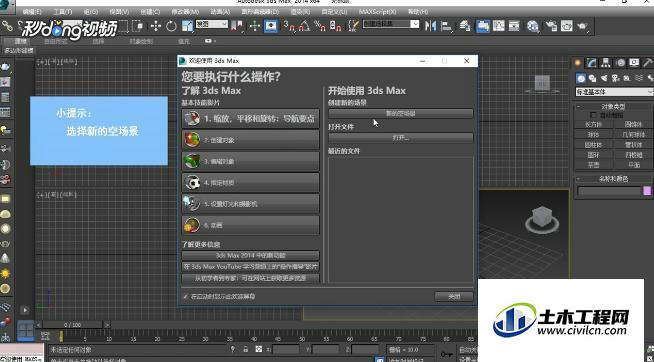Open the Animation menu
The image size is (654, 362).
(220, 12)
